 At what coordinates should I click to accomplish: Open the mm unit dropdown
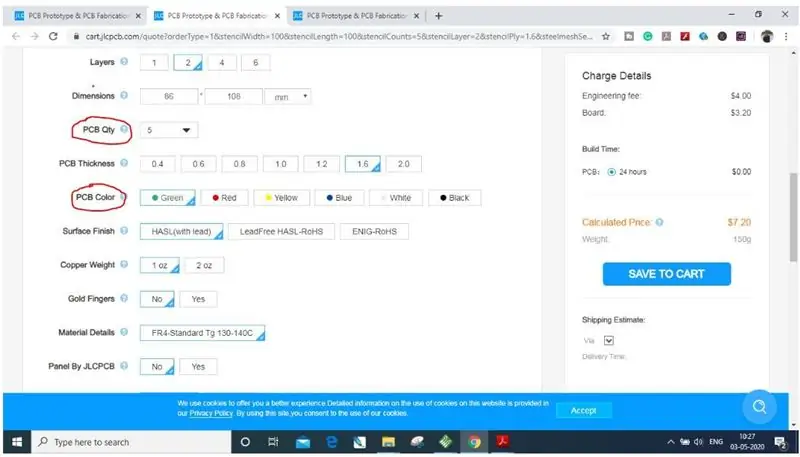click(x=288, y=96)
